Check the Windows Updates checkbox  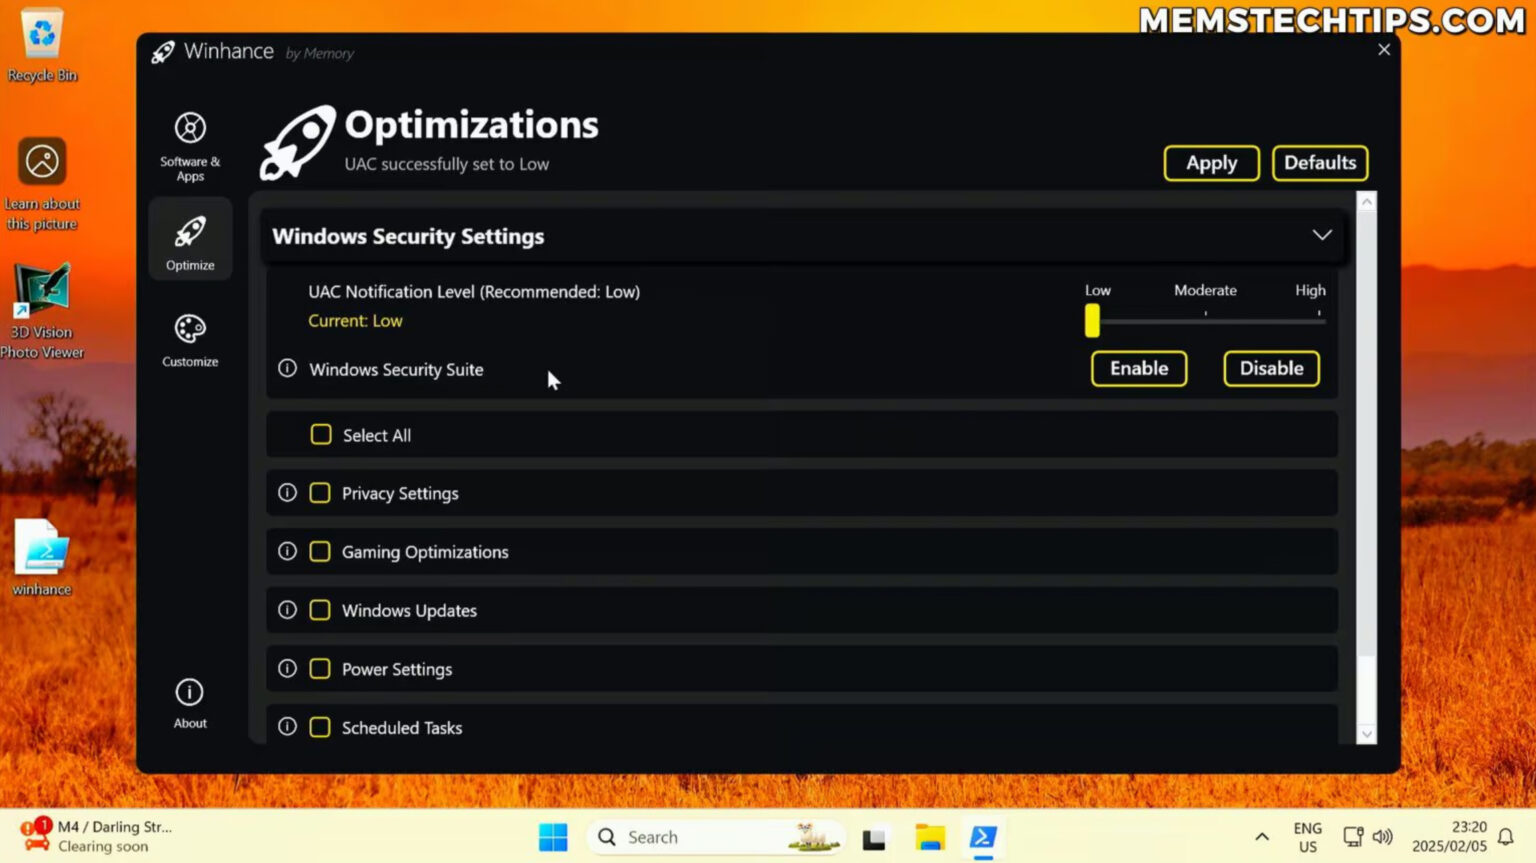pos(320,609)
